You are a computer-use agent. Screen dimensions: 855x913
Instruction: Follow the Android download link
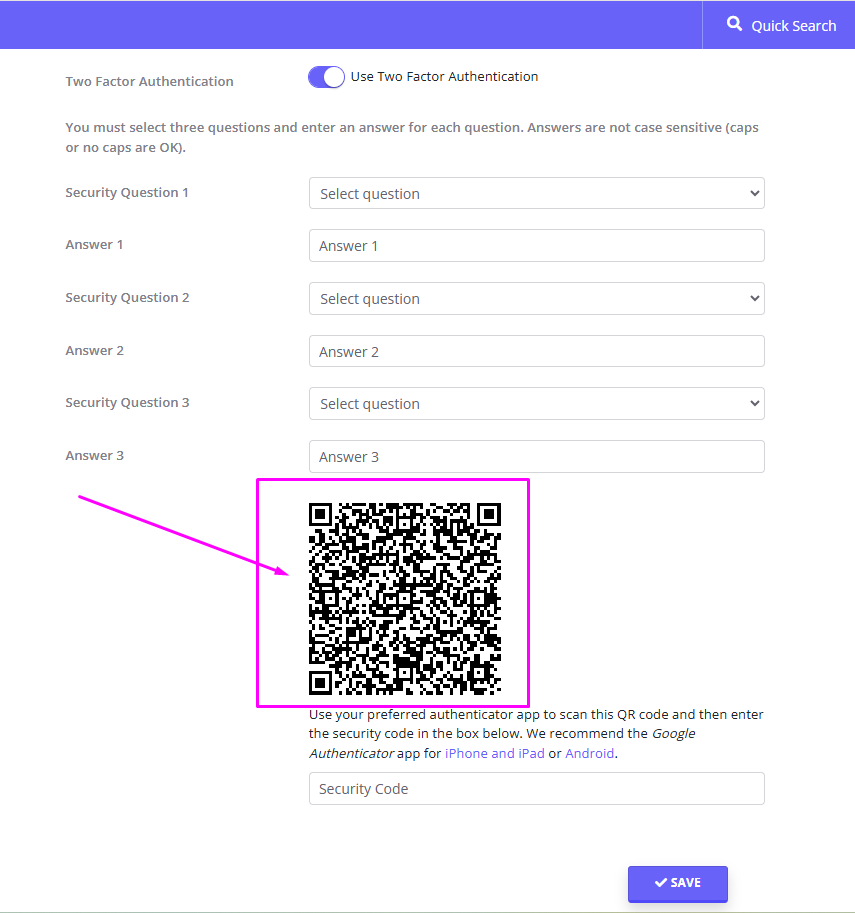coord(589,753)
